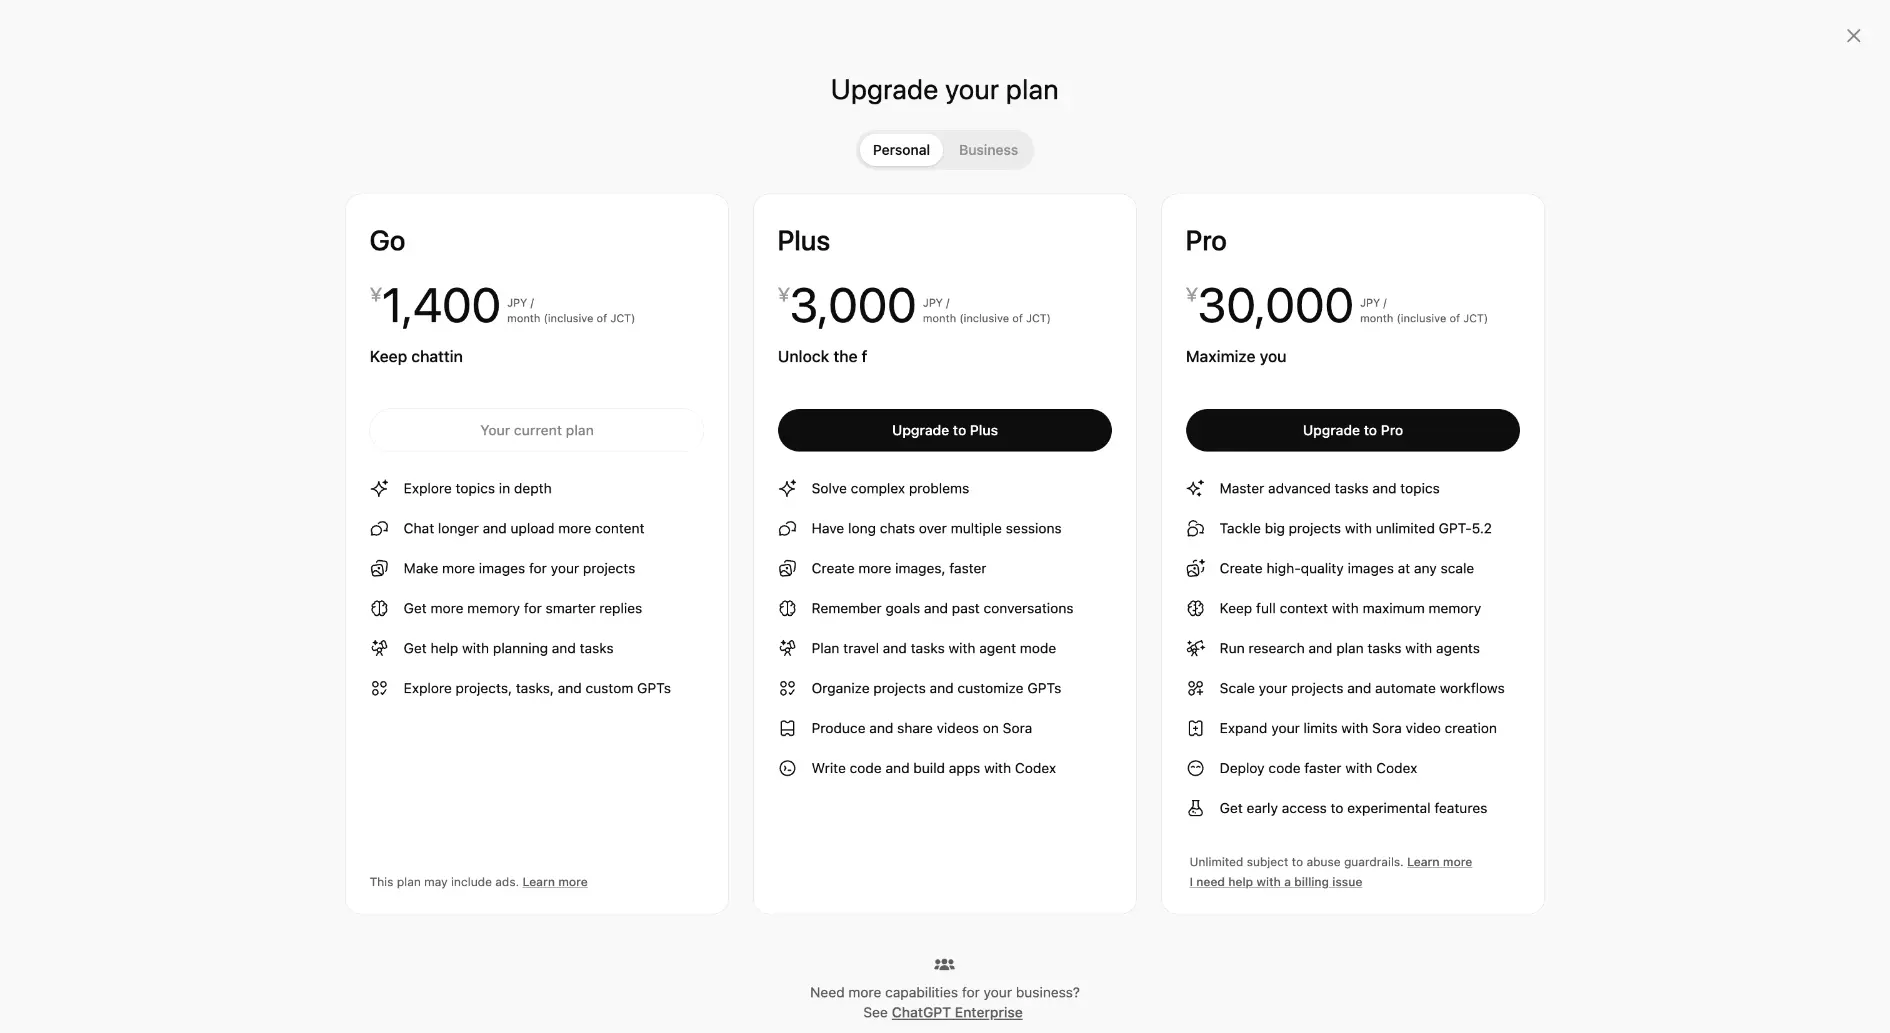Close the Upgrade your plan dialog
This screenshot has width=1890, height=1033.
coord(1853,36)
